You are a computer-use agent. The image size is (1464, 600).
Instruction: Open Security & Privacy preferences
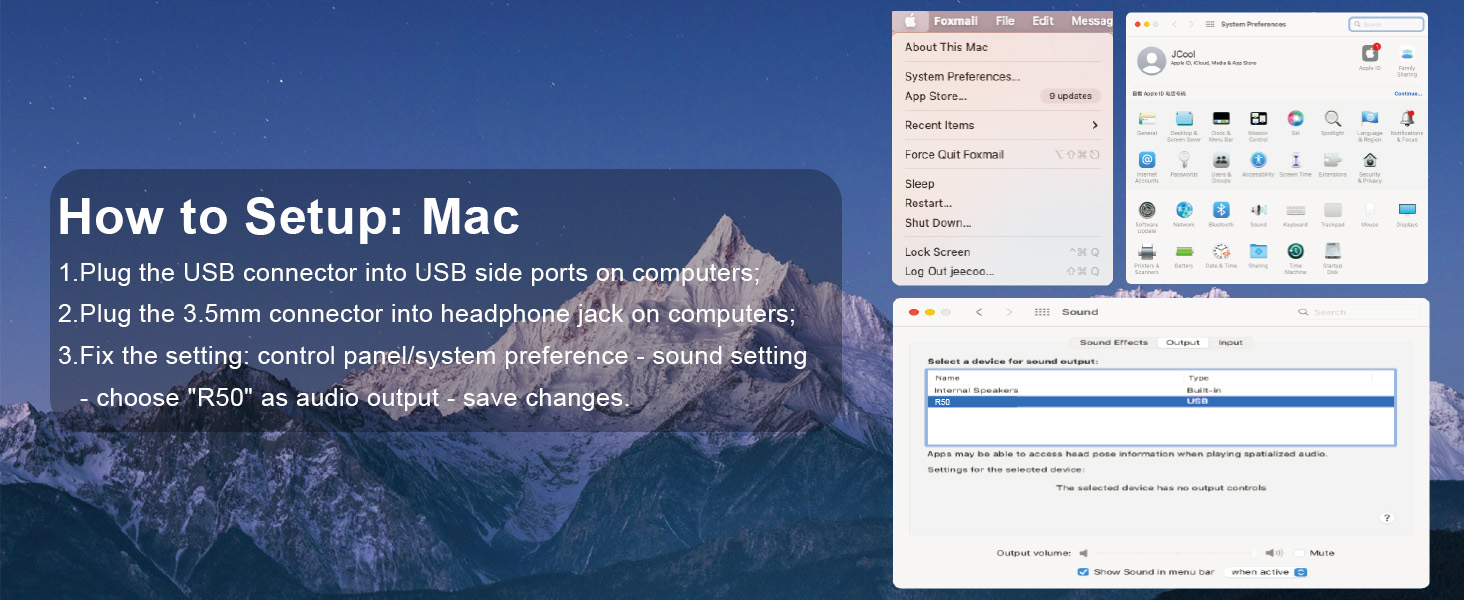[x=1370, y=160]
